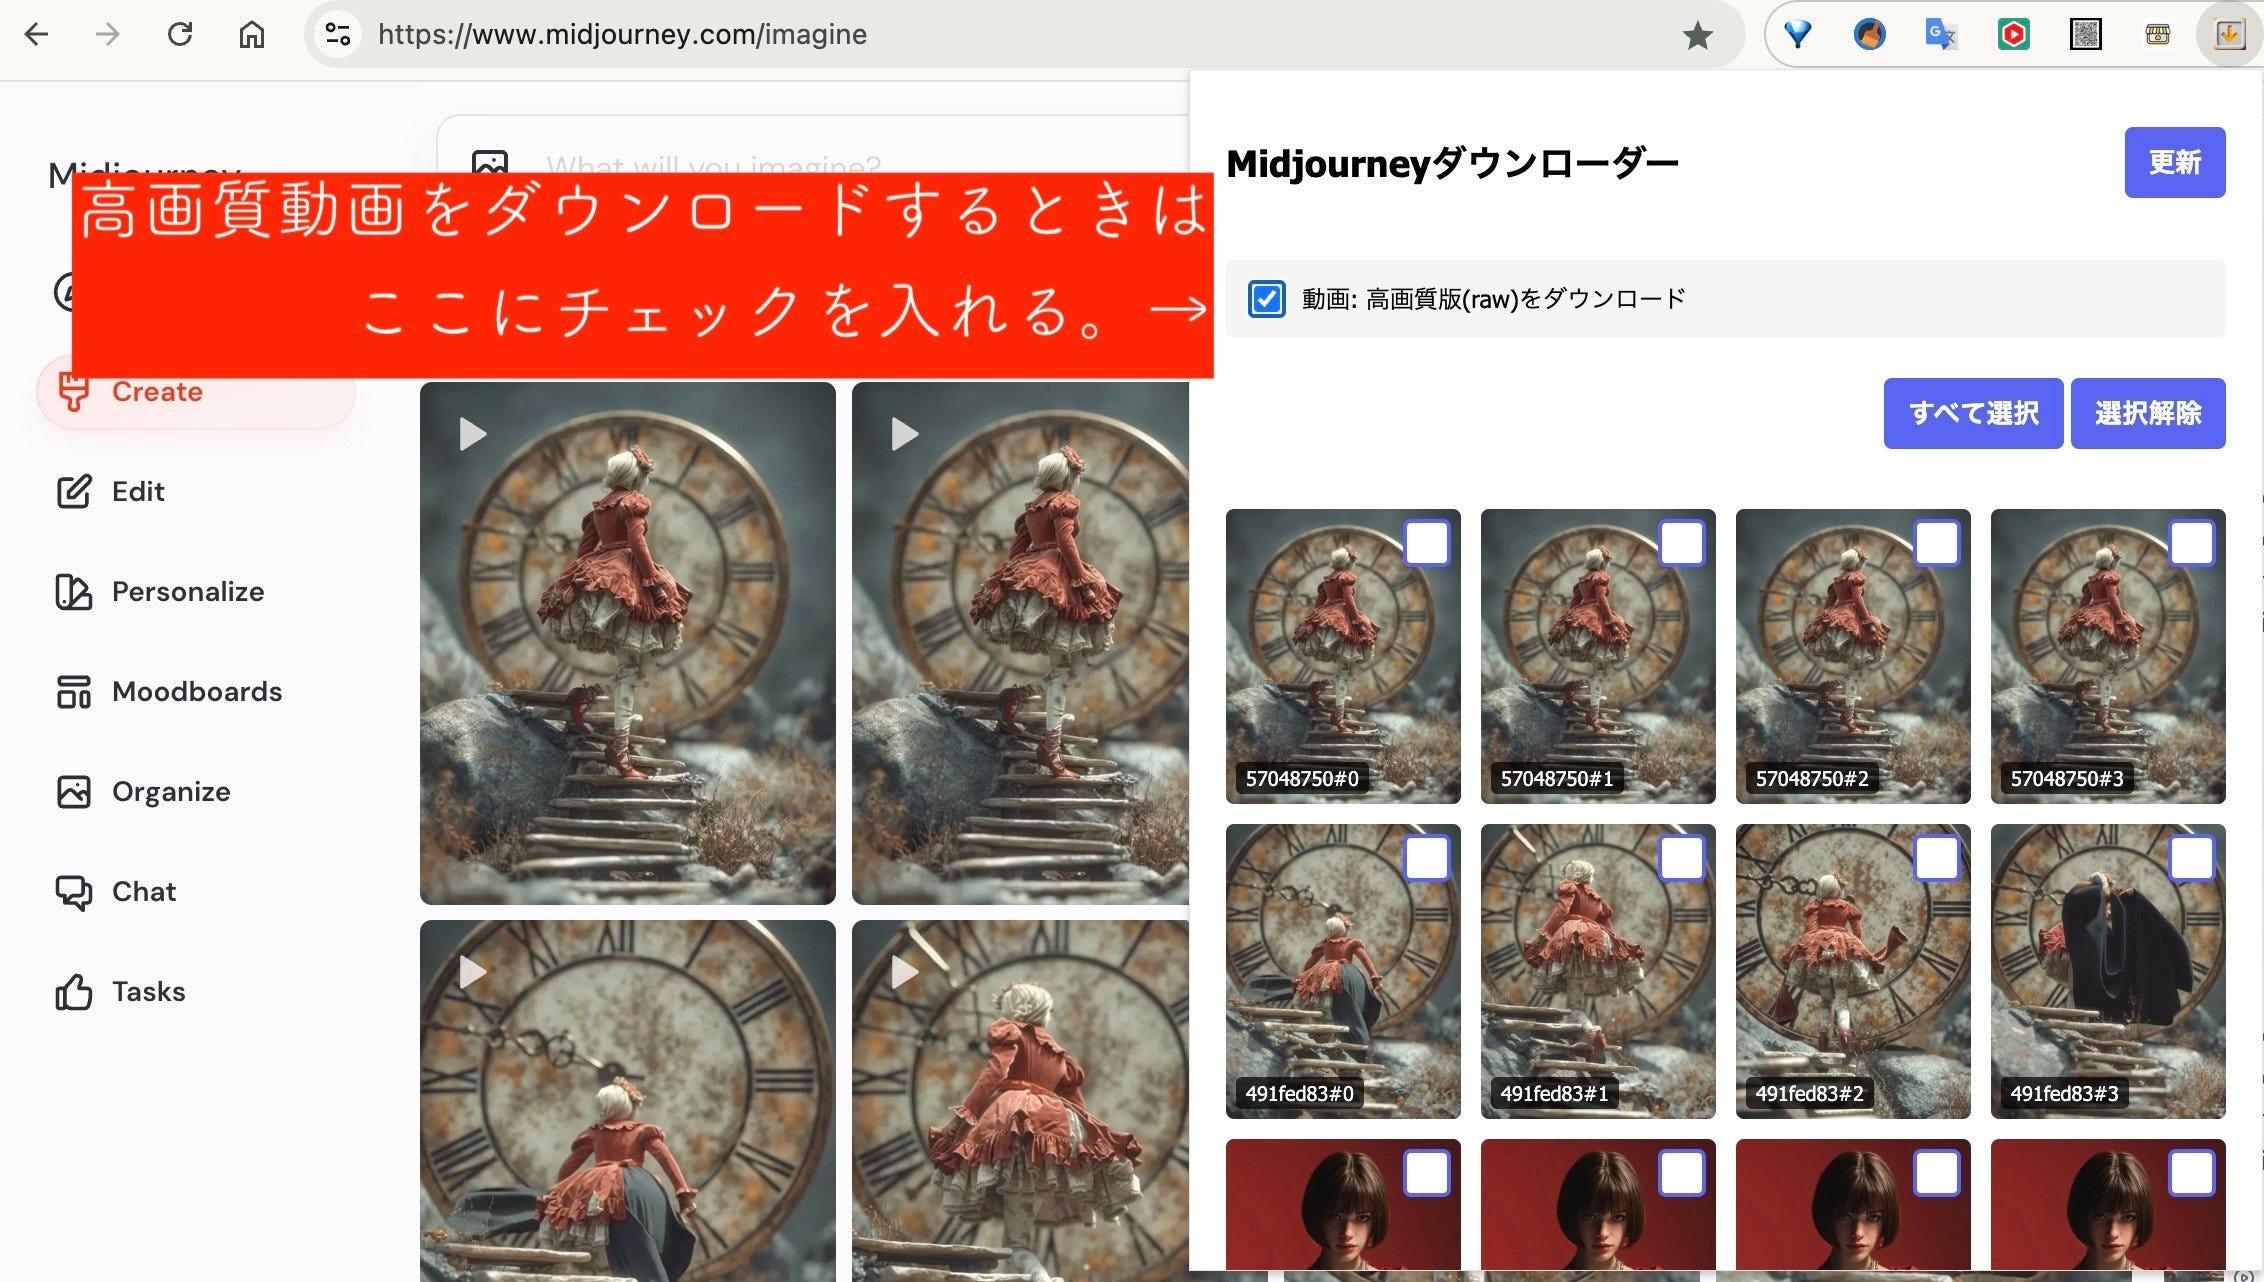Click the 選択解除 button
The width and height of the screenshot is (2264, 1282).
pyautogui.click(x=2148, y=413)
